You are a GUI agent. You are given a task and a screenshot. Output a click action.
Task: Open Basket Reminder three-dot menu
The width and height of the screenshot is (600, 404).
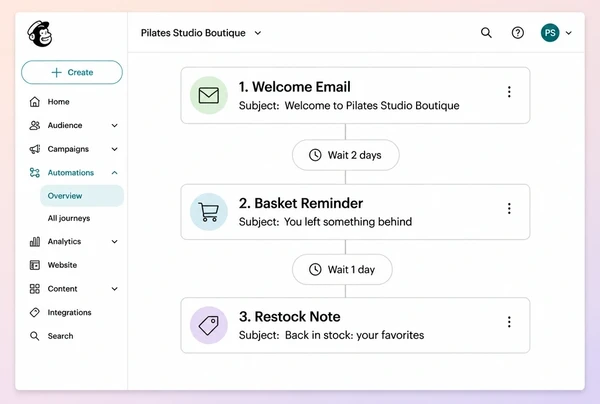509,209
